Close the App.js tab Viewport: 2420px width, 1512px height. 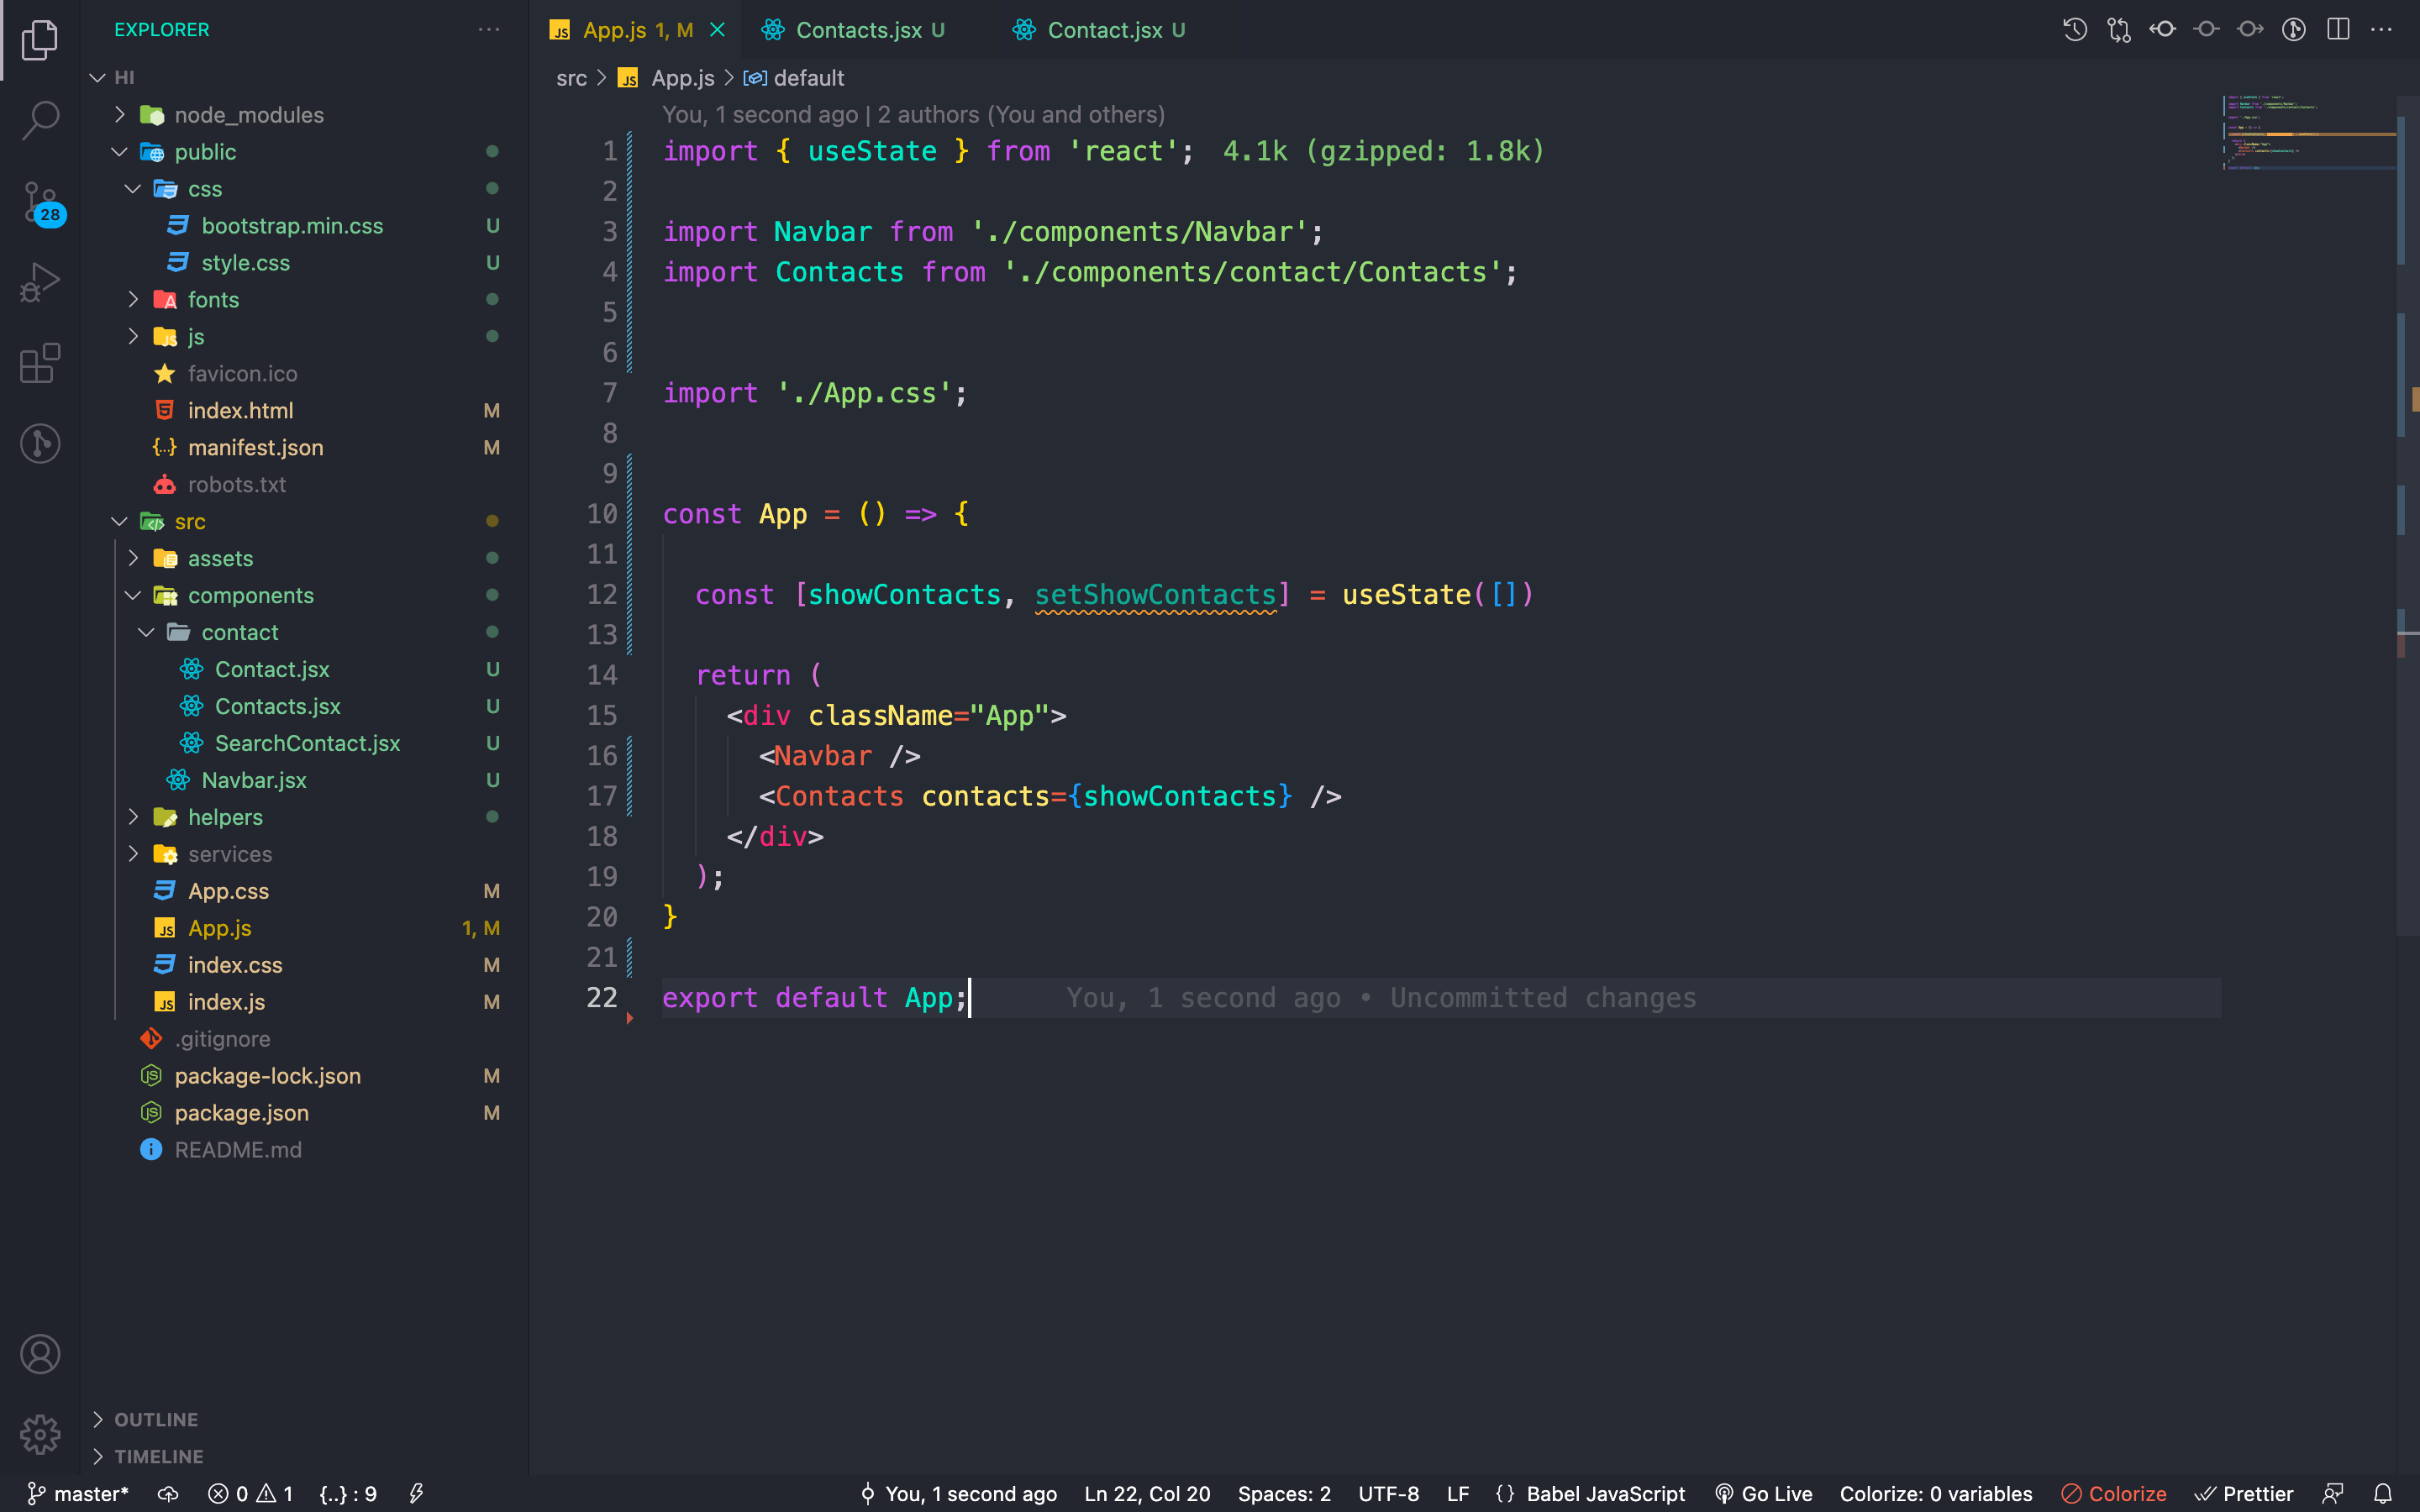pyautogui.click(x=717, y=30)
